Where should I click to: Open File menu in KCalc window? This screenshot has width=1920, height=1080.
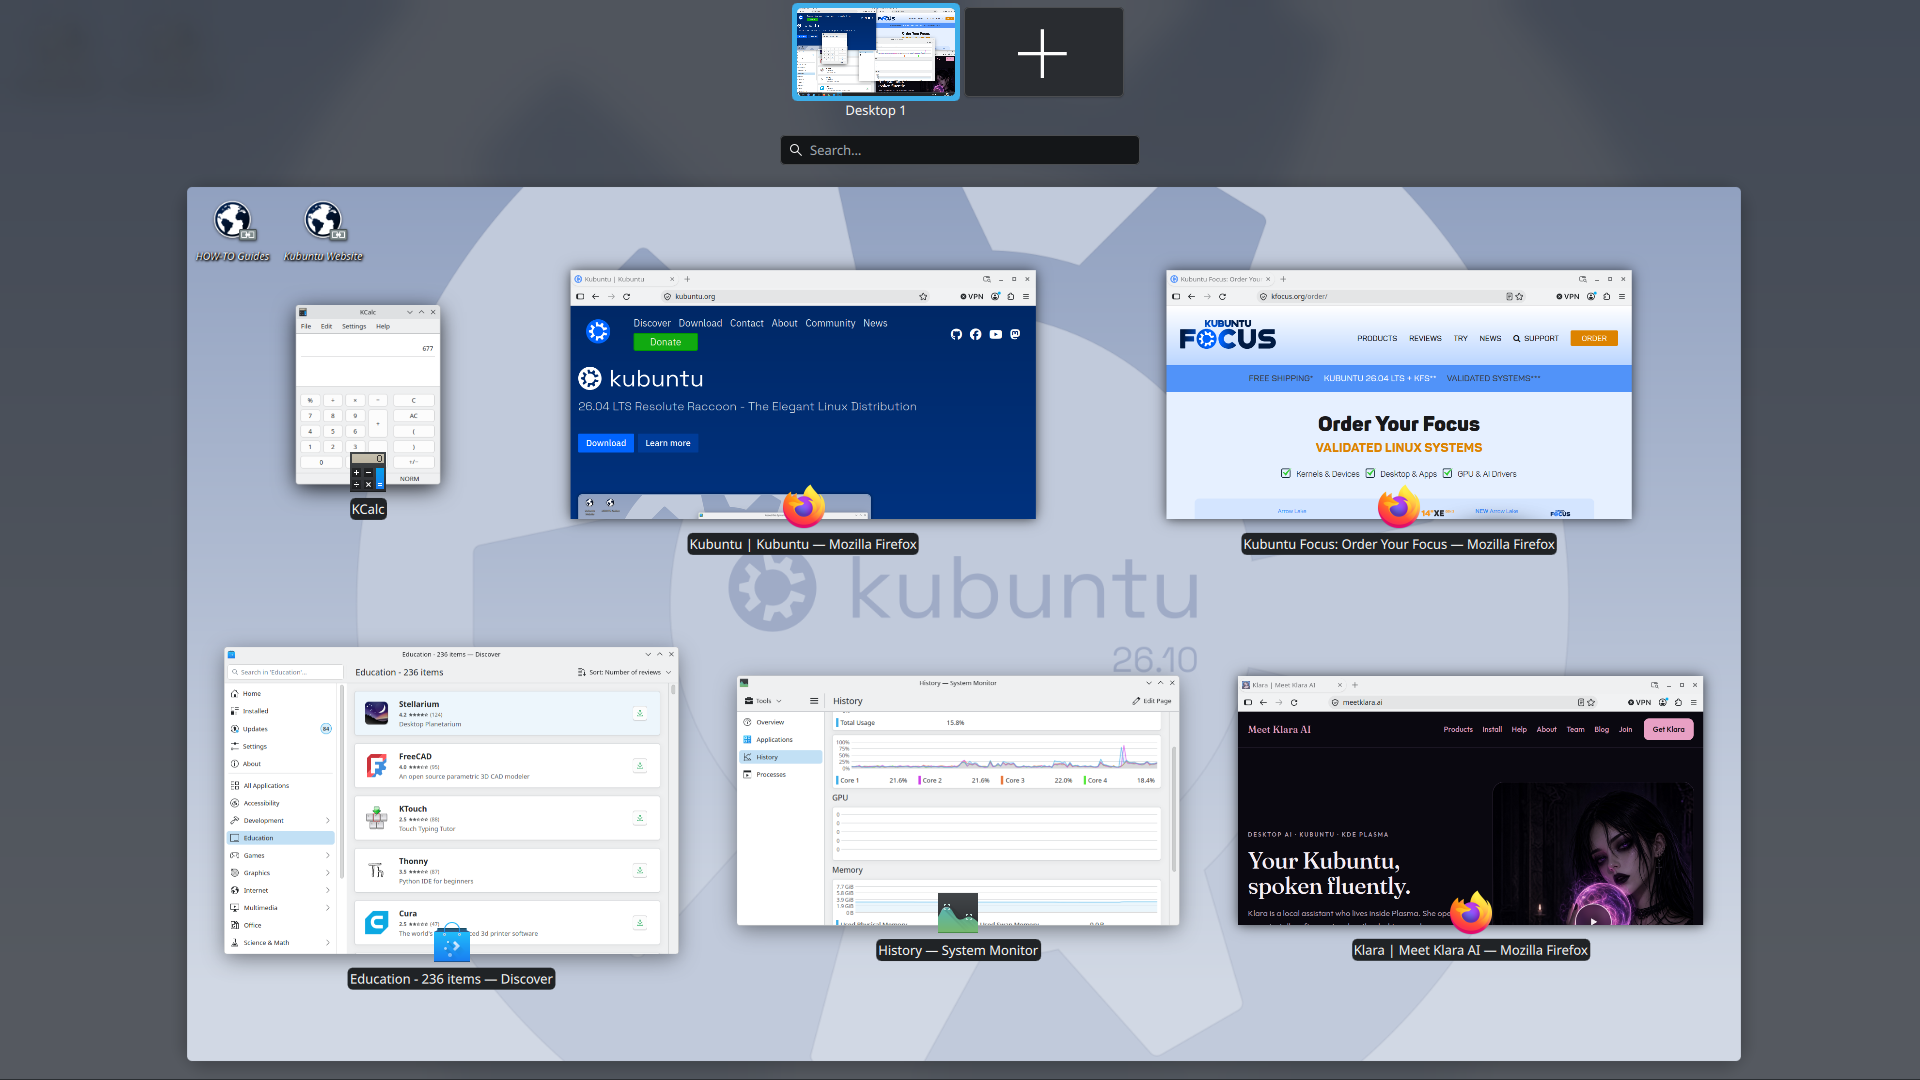tap(306, 326)
